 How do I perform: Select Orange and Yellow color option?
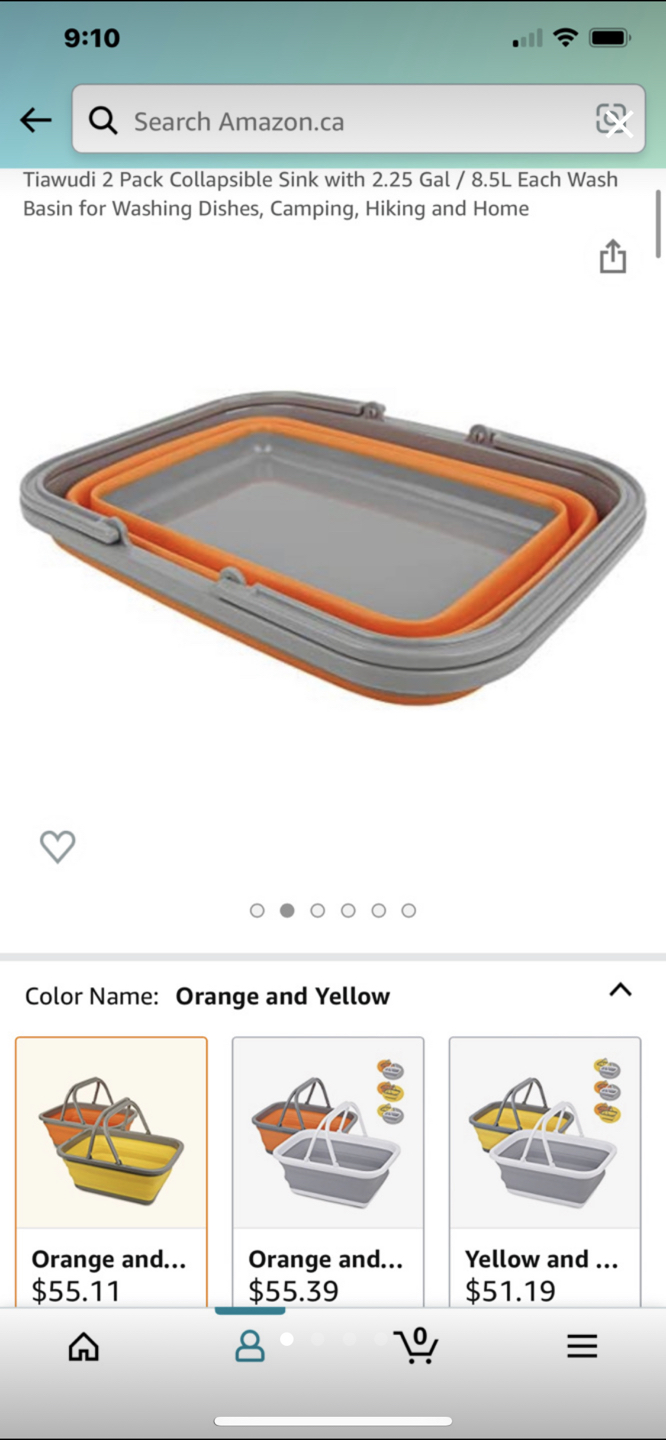(111, 1172)
